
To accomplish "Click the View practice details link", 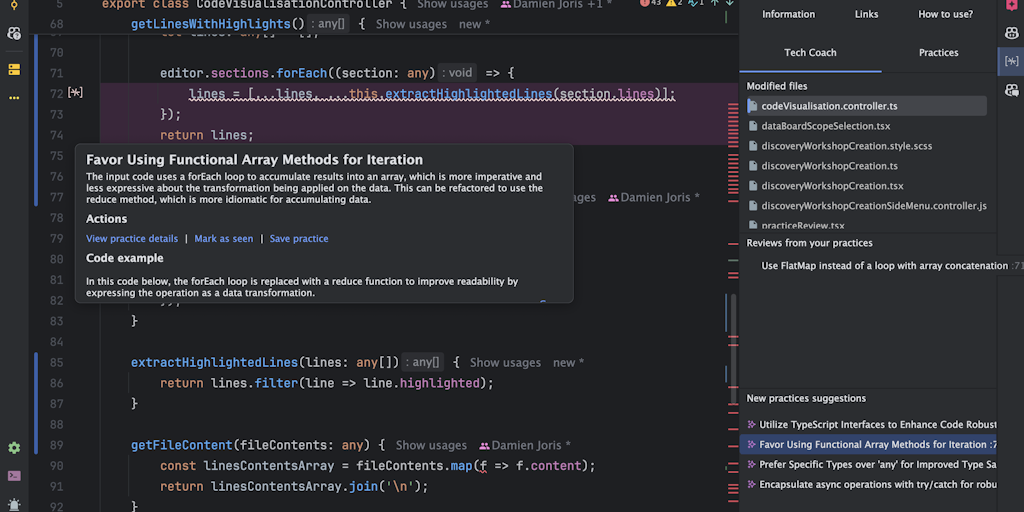I will pos(132,239).
